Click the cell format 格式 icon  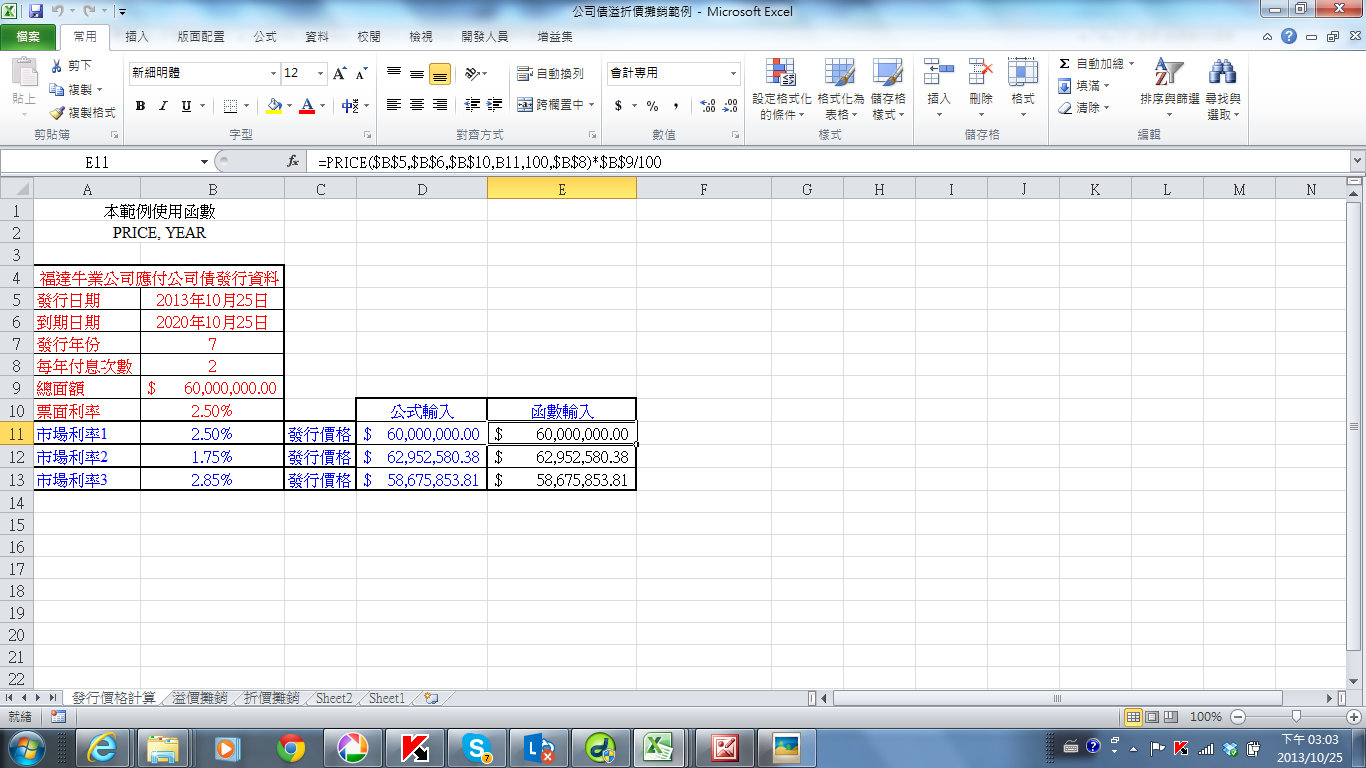1023,73
